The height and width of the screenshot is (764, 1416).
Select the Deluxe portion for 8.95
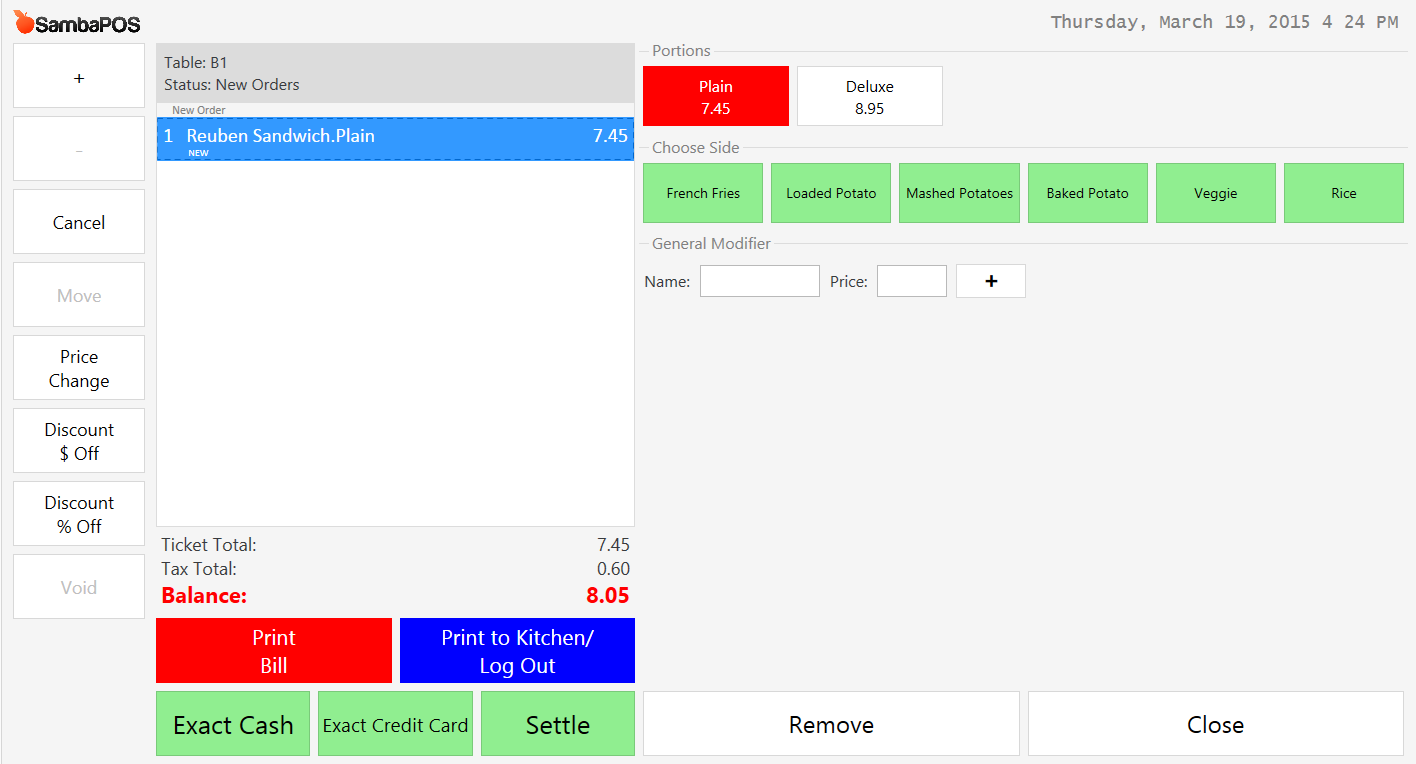click(x=869, y=97)
